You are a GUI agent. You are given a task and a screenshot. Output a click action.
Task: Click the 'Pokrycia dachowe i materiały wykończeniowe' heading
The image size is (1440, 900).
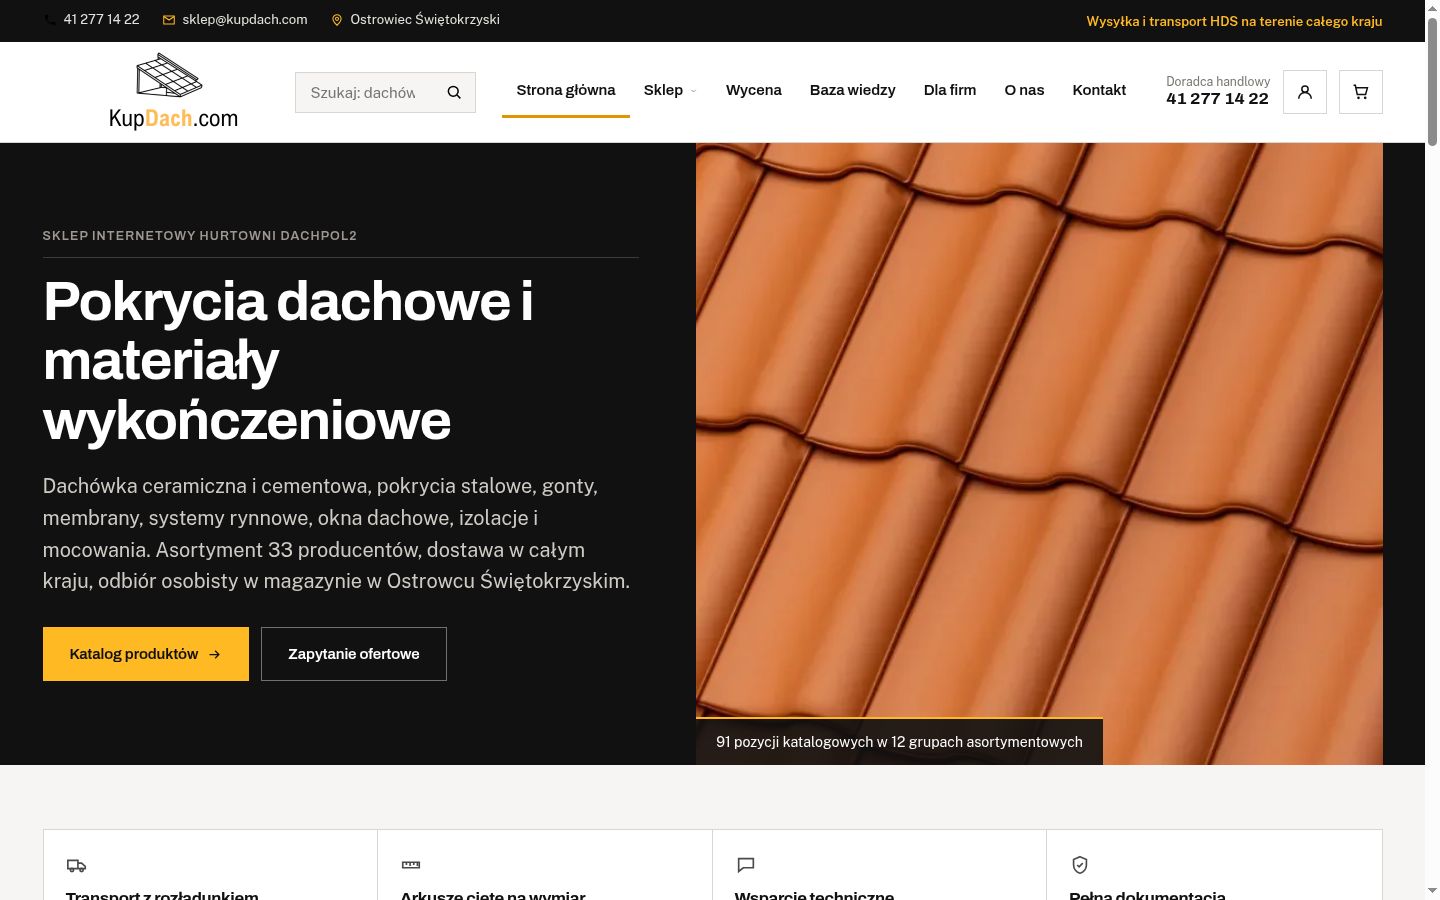[288, 360]
